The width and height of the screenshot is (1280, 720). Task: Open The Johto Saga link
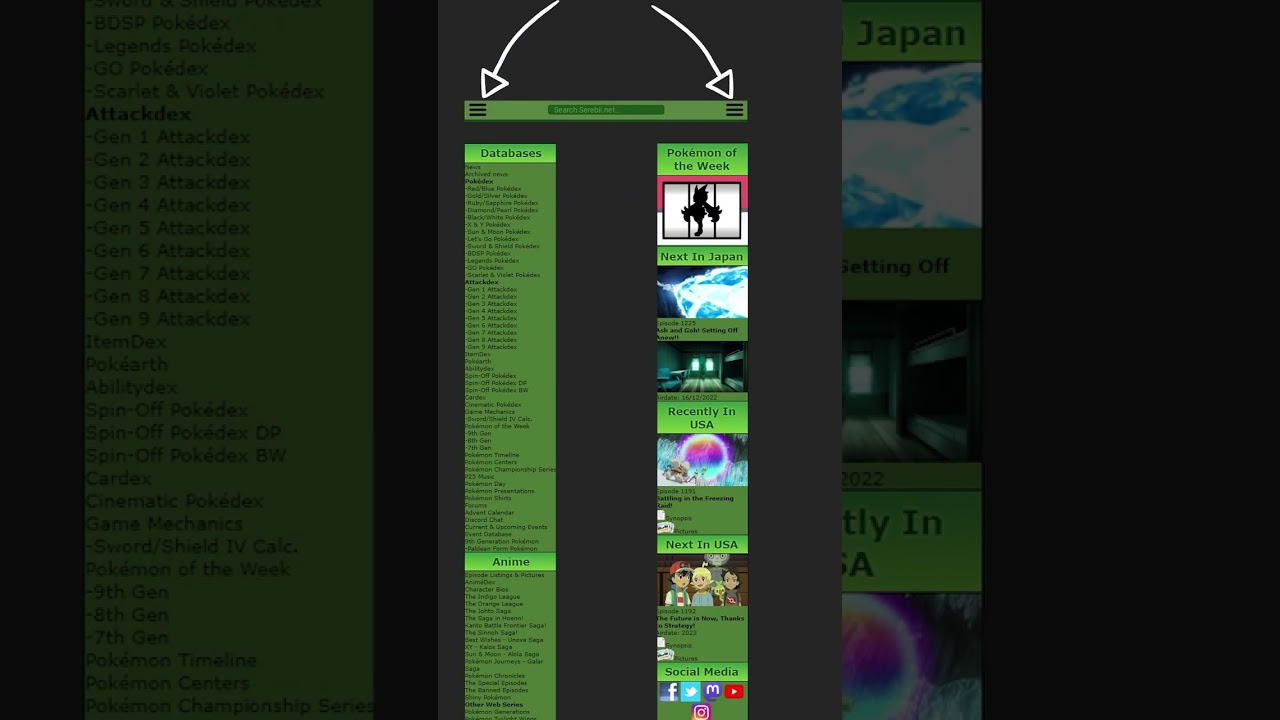click(488, 611)
